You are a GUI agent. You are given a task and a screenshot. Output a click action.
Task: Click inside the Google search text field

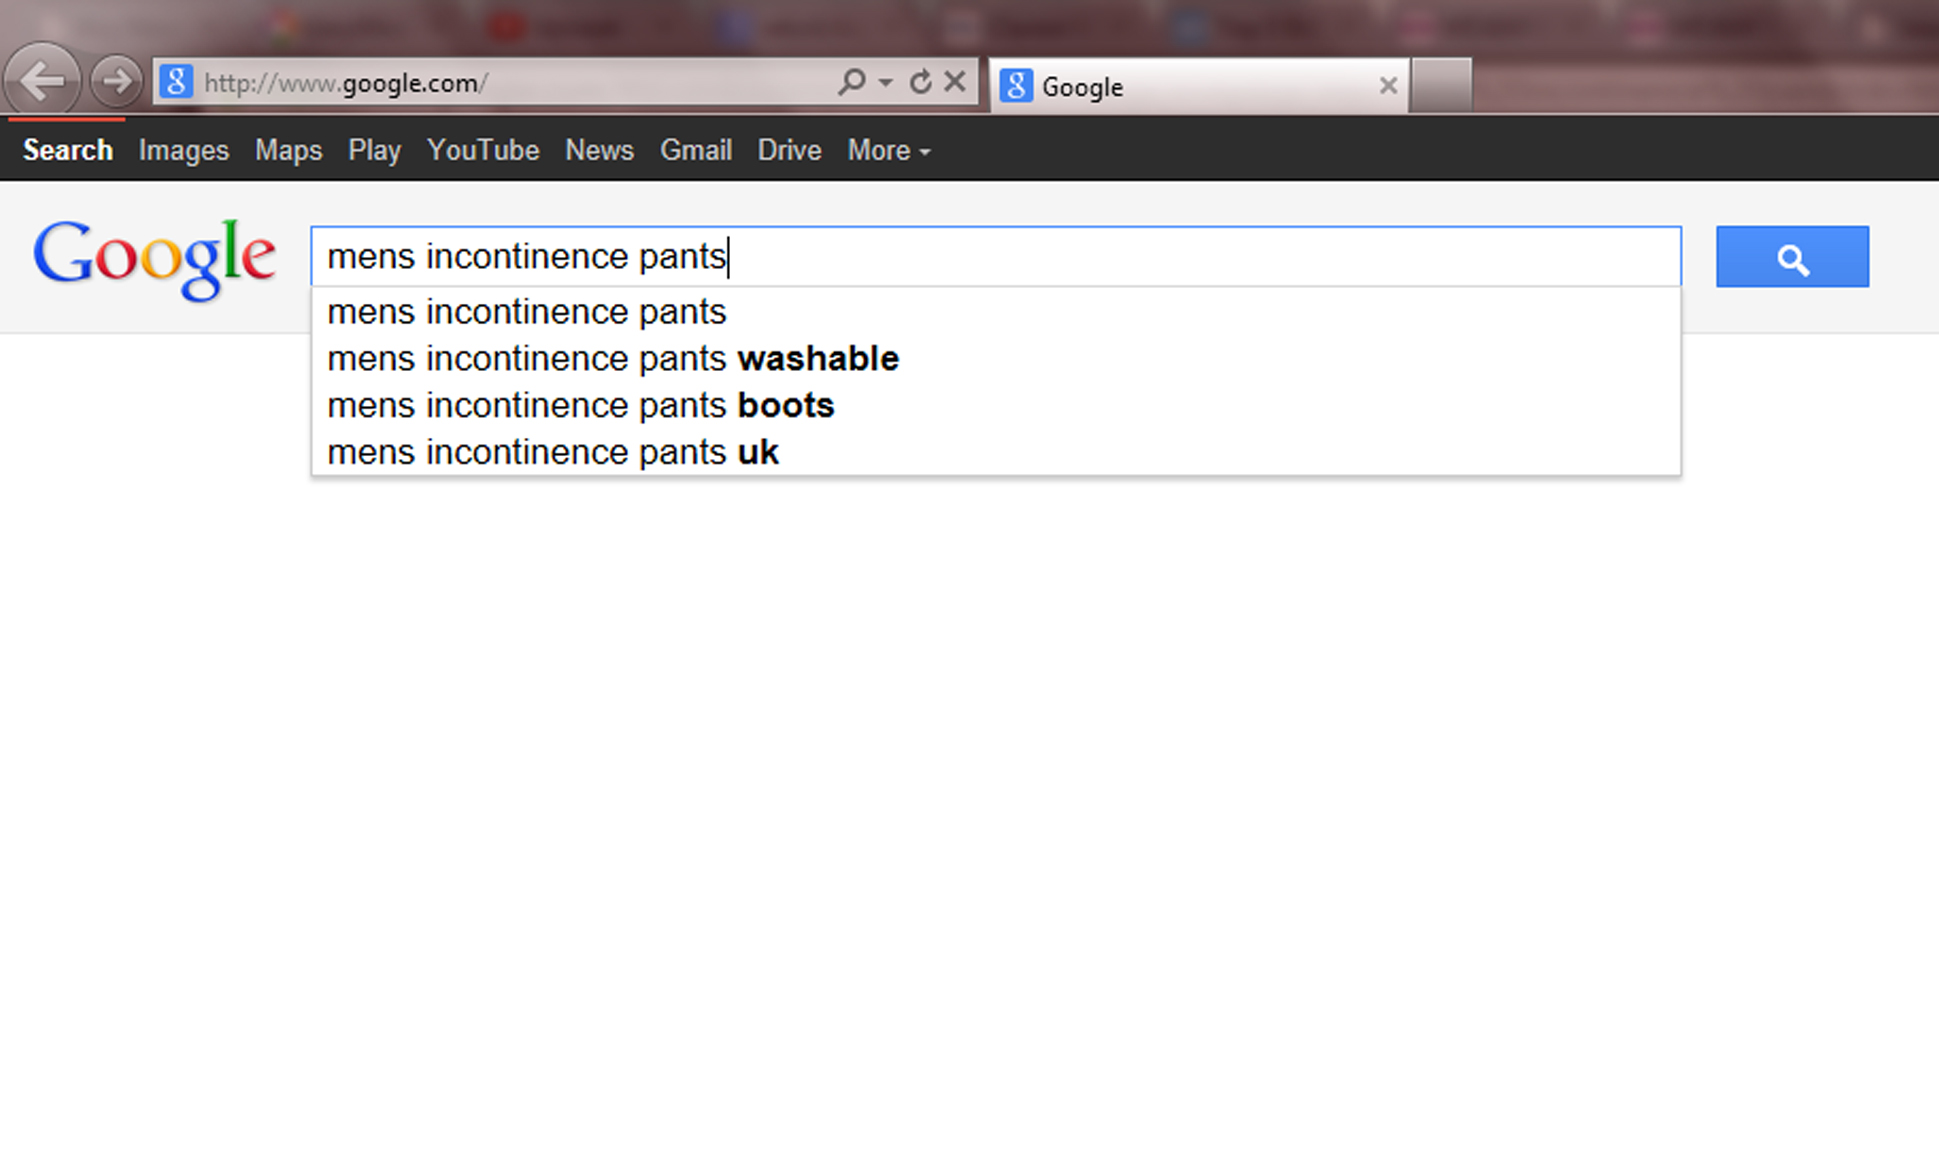pyautogui.click(x=996, y=257)
